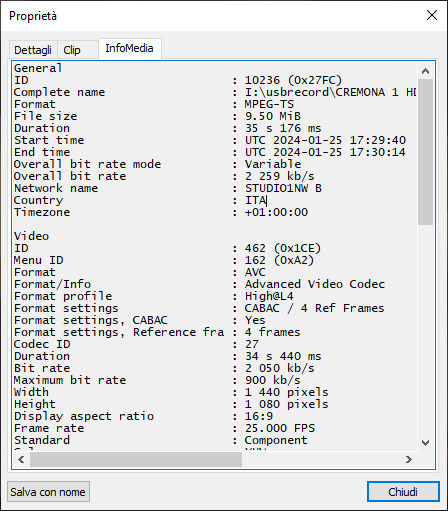
Task: Click the Timezone value '+01:00:00'
Action: tap(276, 212)
